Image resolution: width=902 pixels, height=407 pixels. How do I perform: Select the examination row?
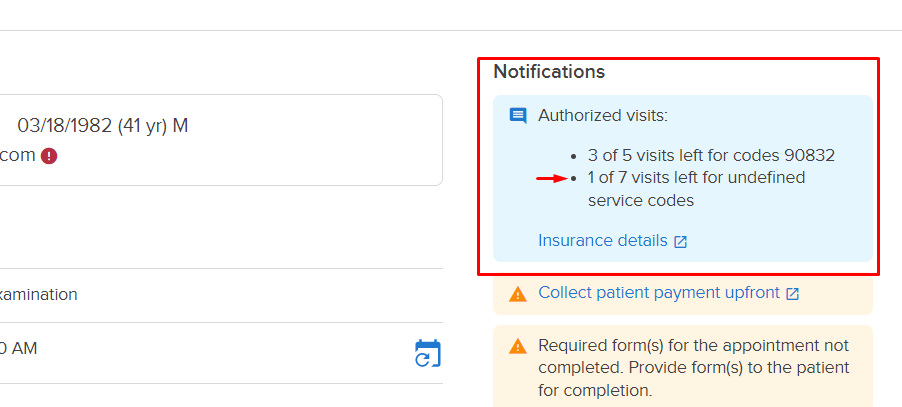(x=221, y=295)
